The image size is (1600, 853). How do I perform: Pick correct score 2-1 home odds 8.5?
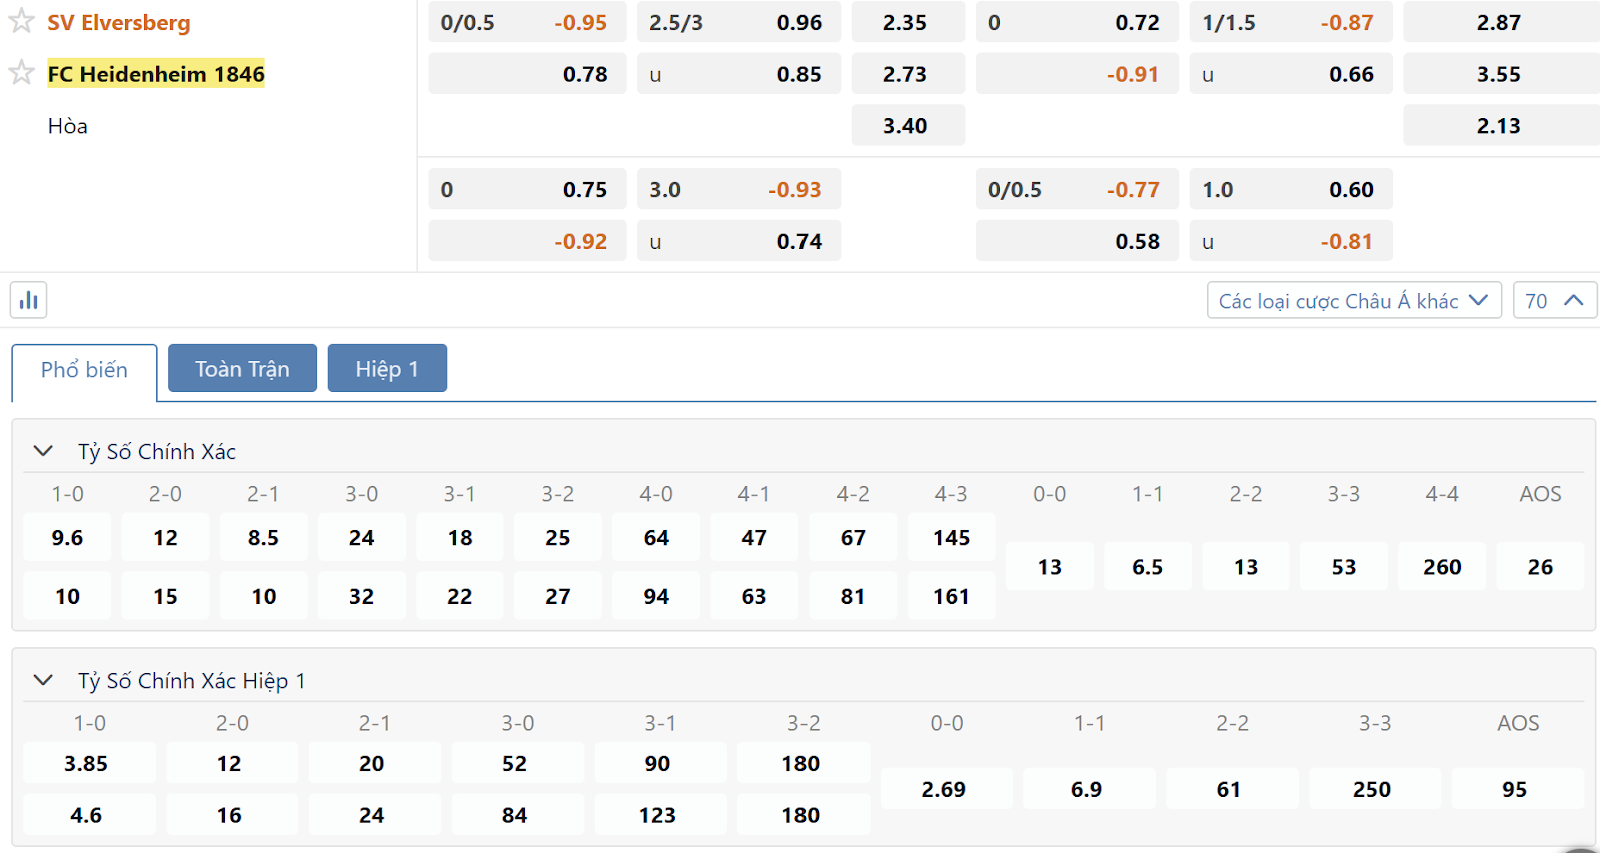[263, 538]
